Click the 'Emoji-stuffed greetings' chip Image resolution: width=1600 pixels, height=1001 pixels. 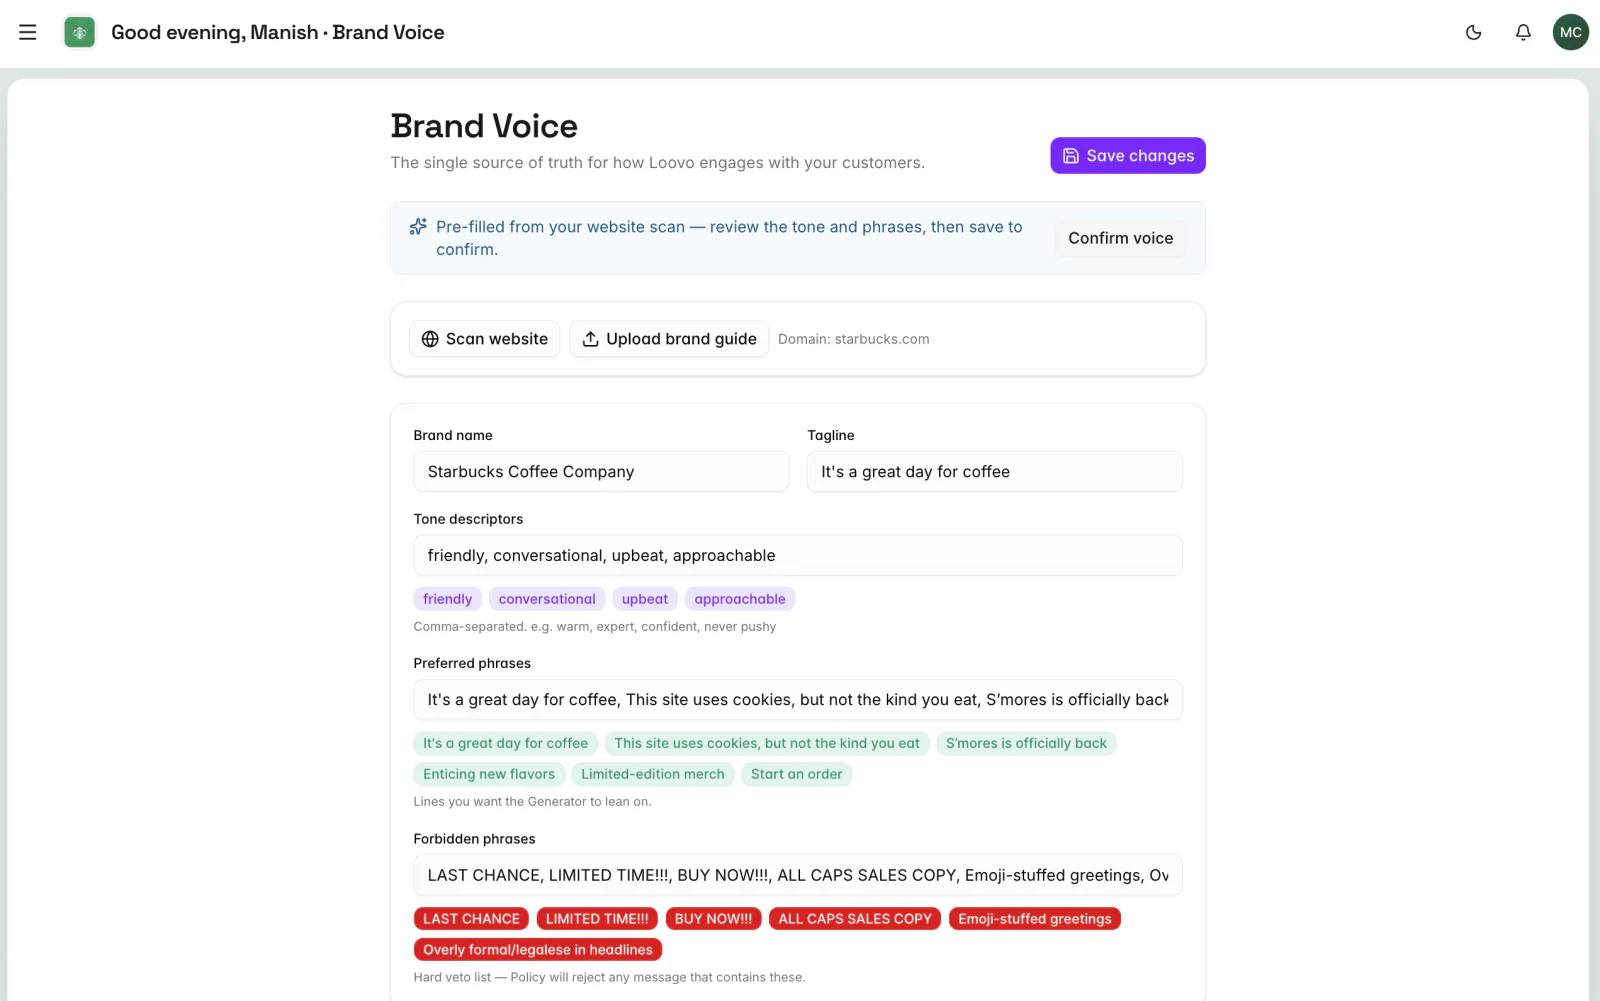1035,919
